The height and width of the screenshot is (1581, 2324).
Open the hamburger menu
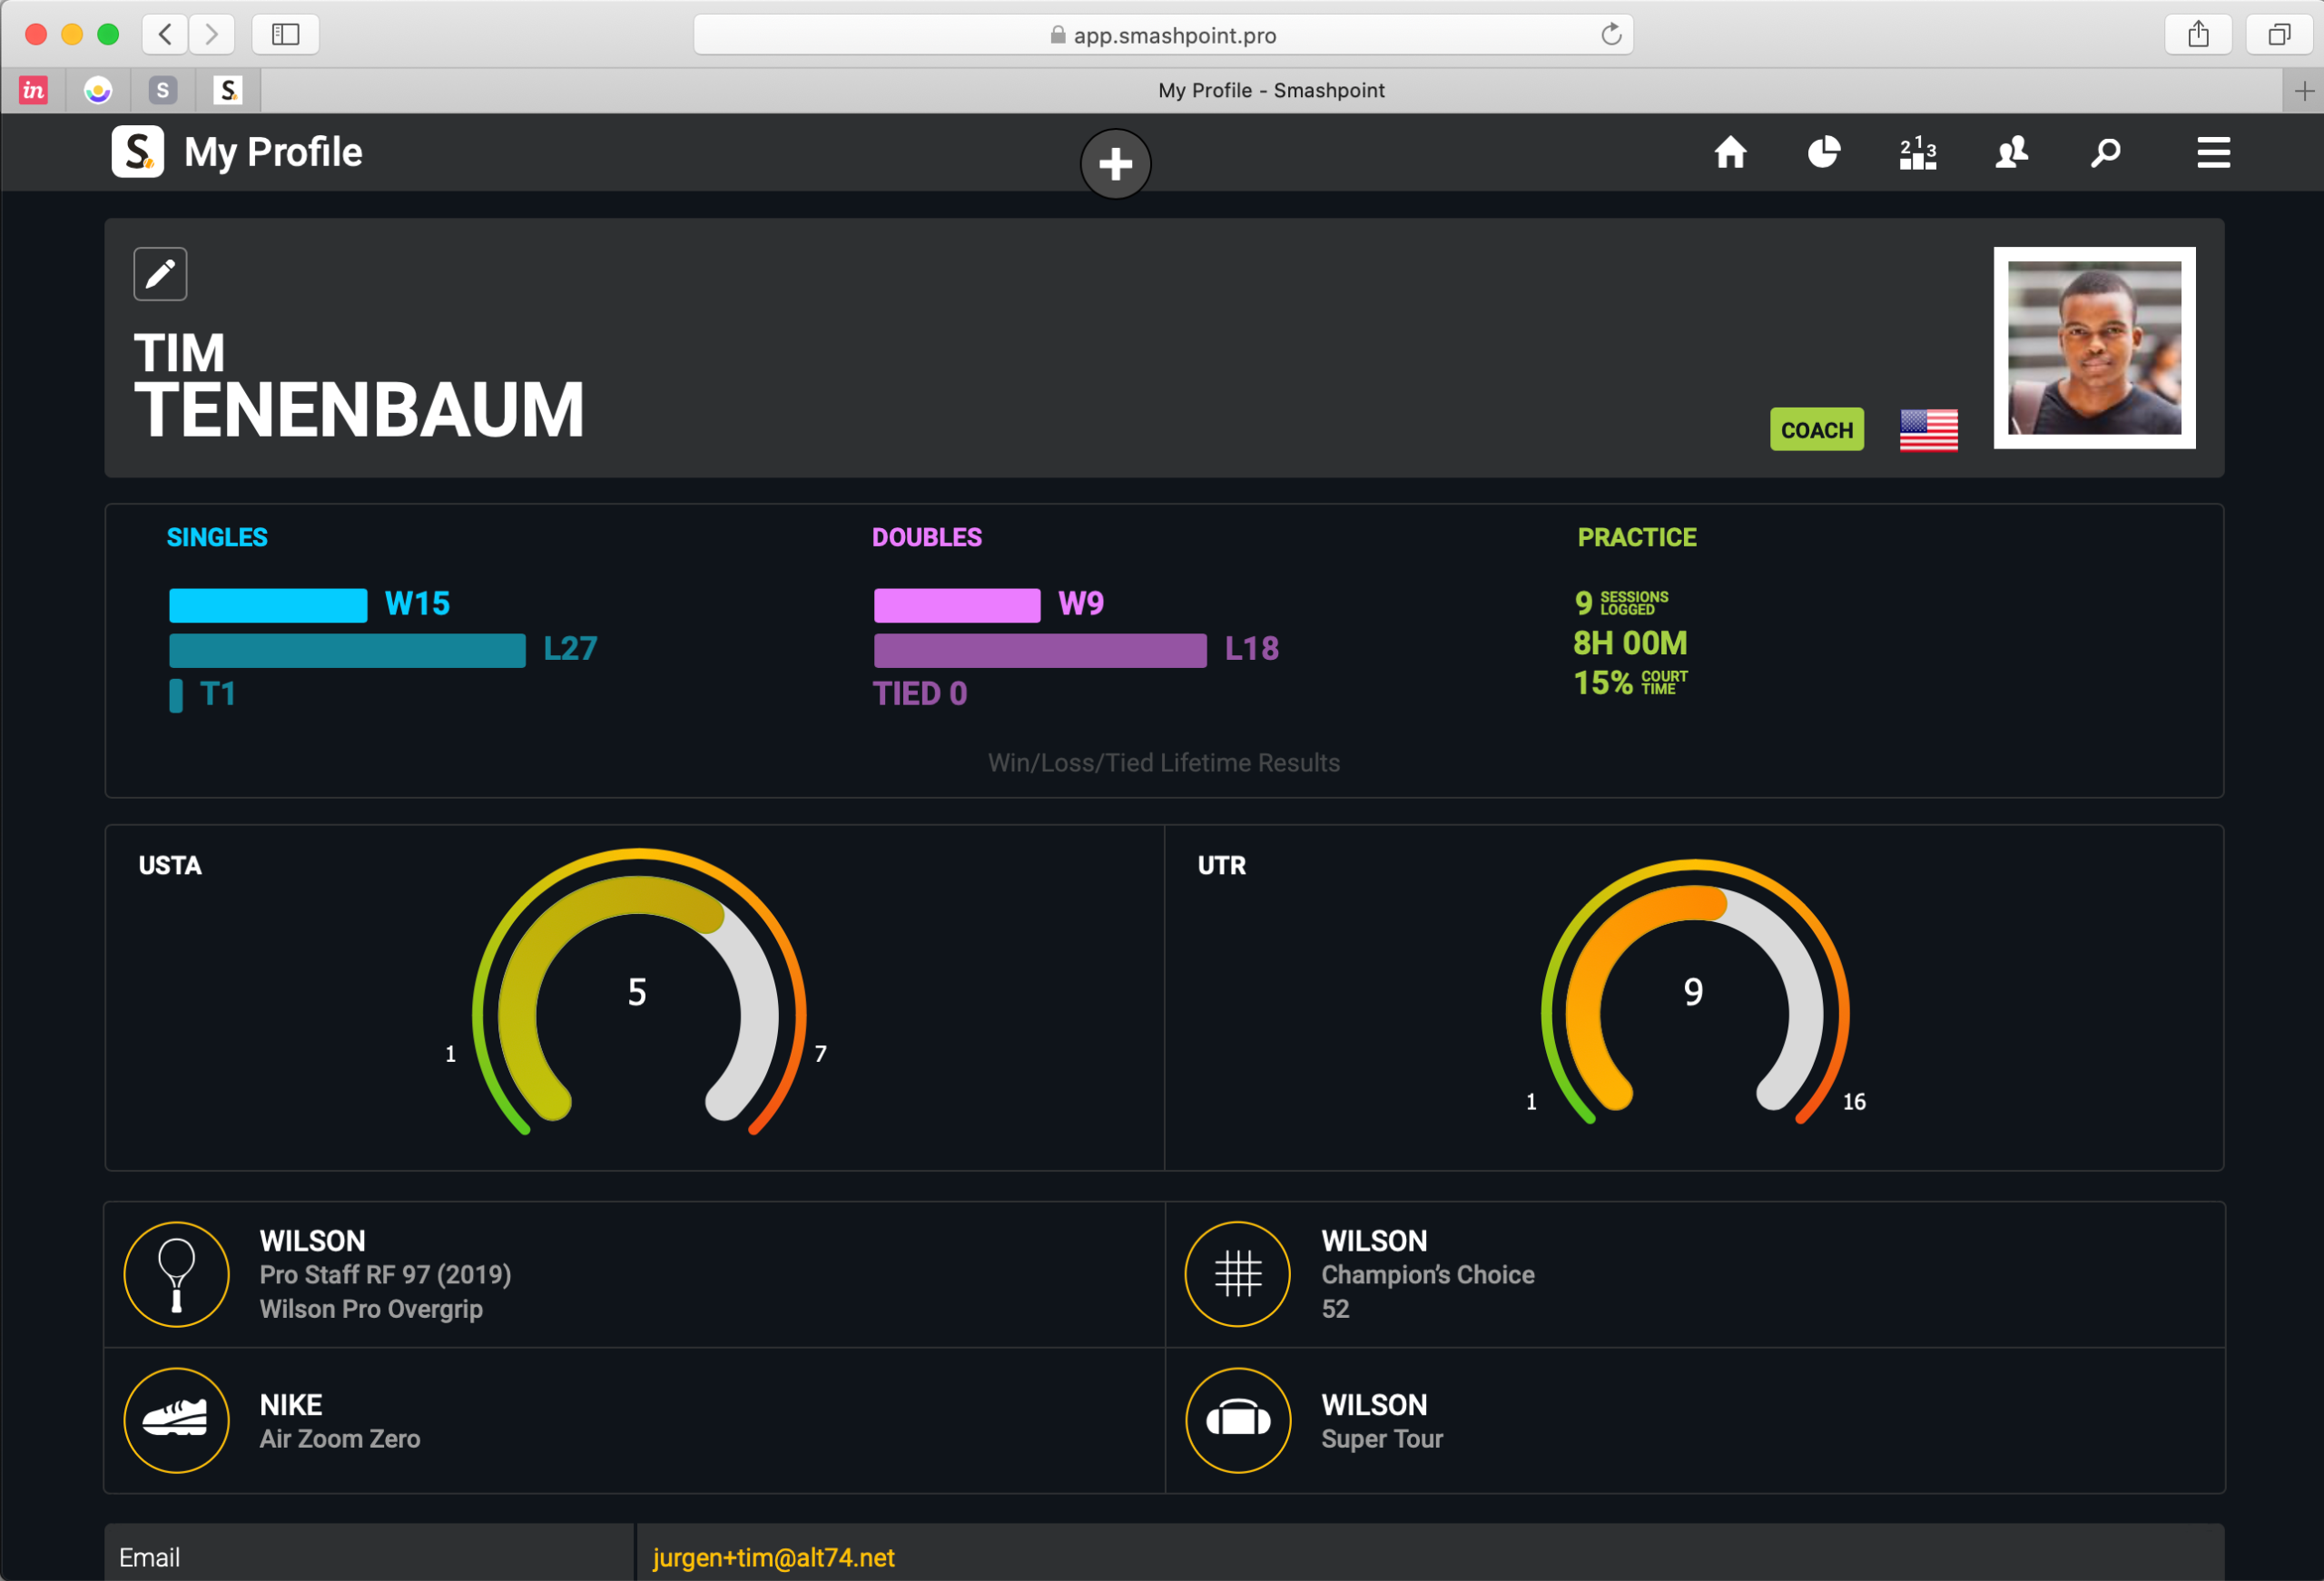coord(2213,153)
